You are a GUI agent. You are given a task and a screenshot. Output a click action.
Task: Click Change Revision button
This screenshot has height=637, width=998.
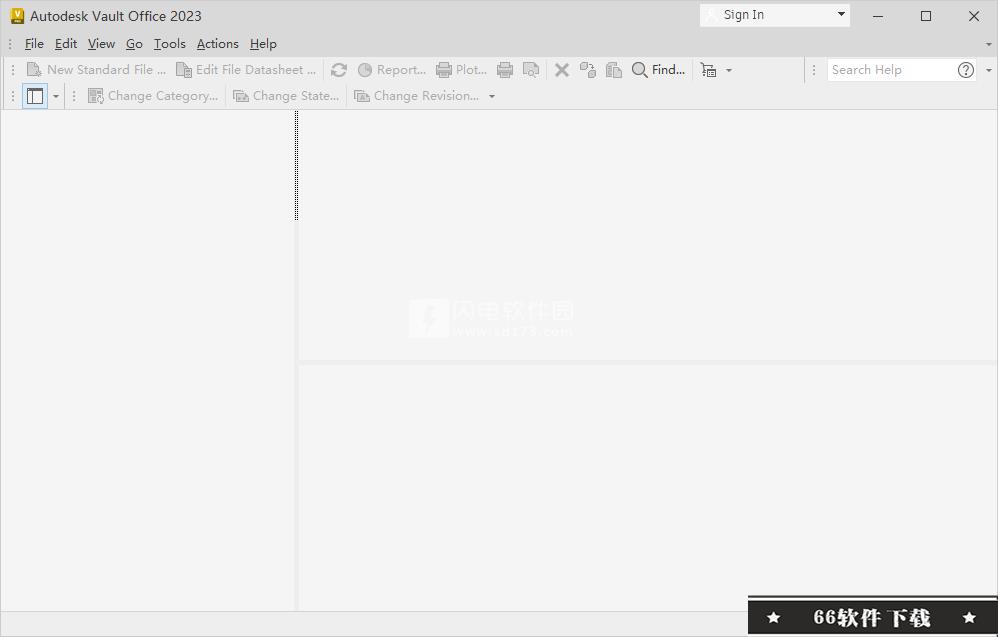pos(416,96)
